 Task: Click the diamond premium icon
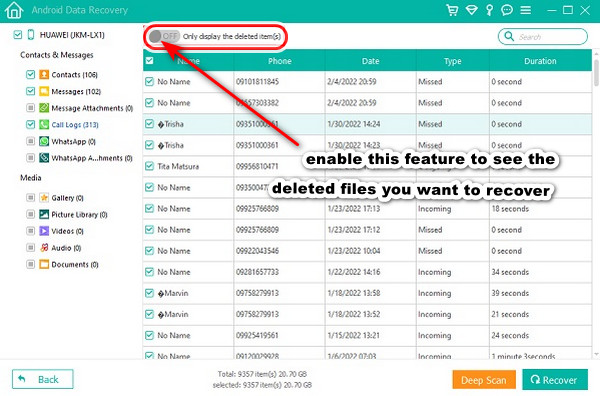471,10
